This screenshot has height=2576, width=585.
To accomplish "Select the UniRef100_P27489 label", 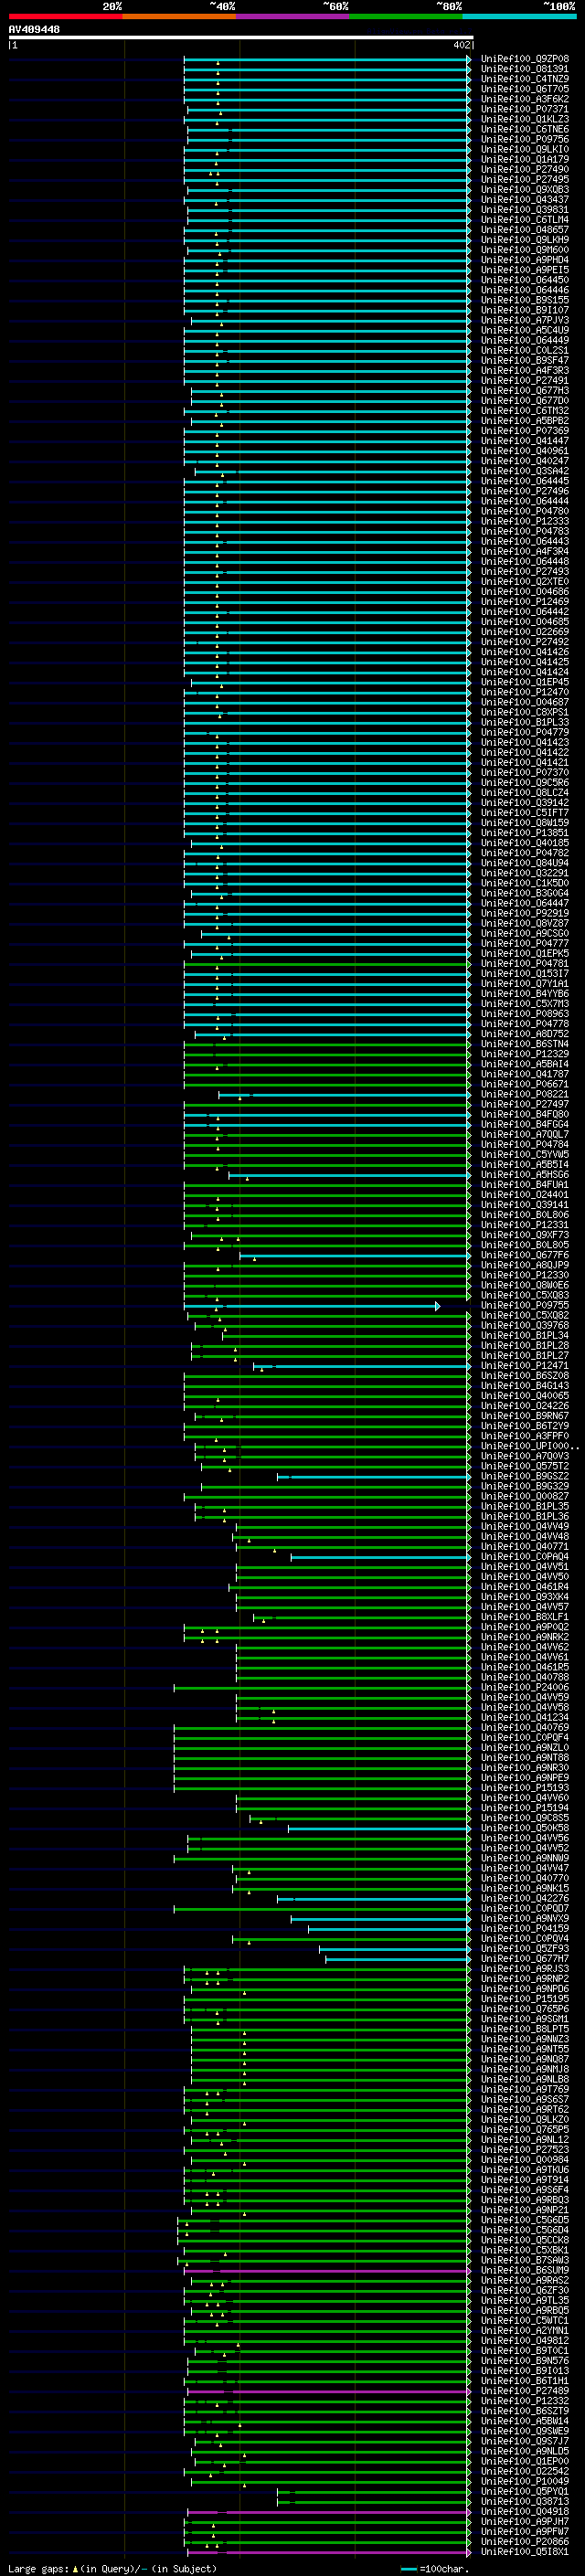I will coord(525,2391).
